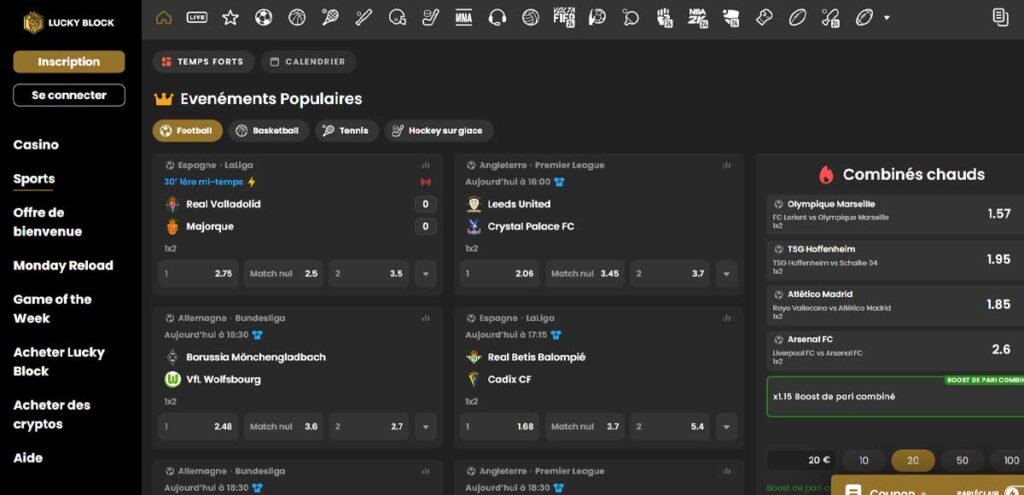Open stats icon for Real Valladolid match
This screenshot has height=495, width=1024.
tap(426, 165)
